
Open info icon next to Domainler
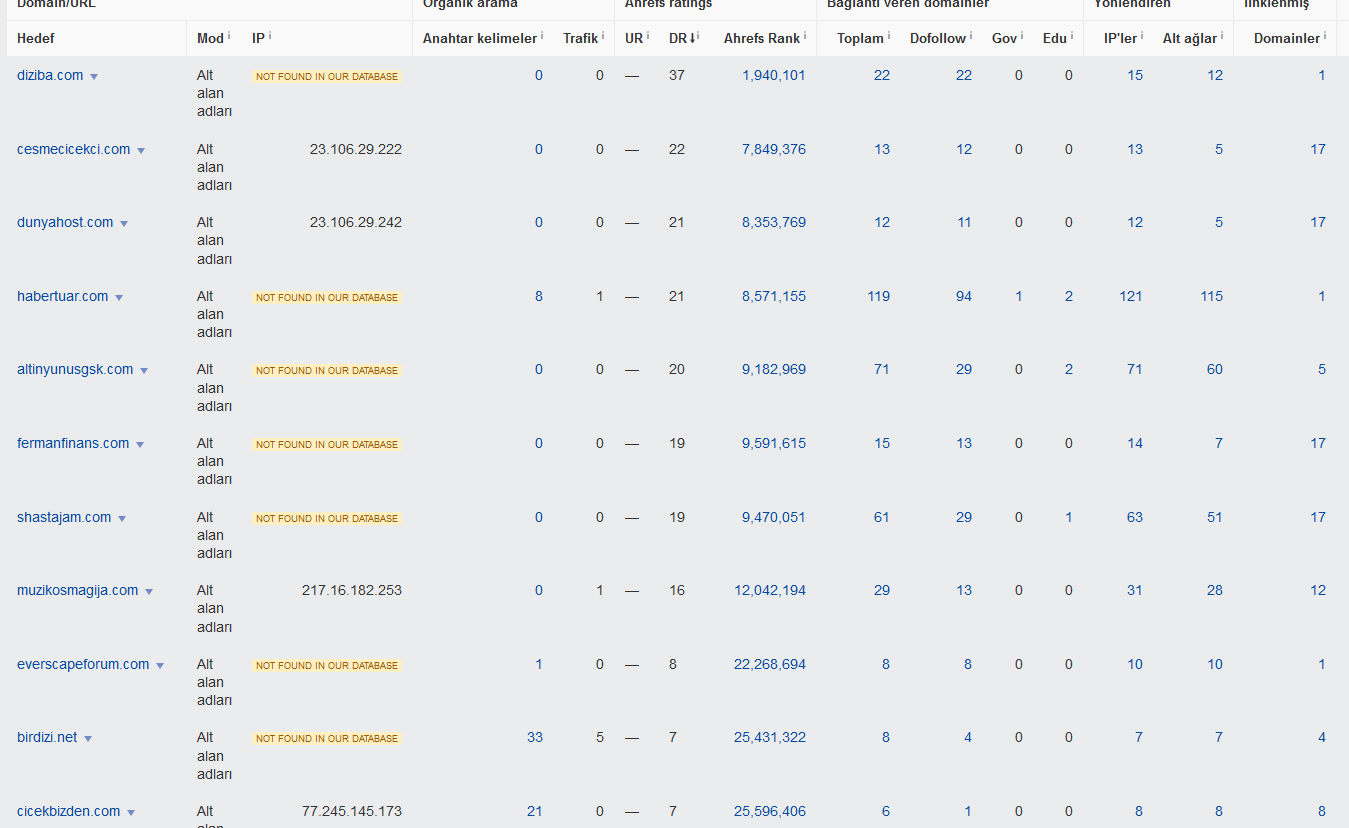click(x=1325, y=35)
